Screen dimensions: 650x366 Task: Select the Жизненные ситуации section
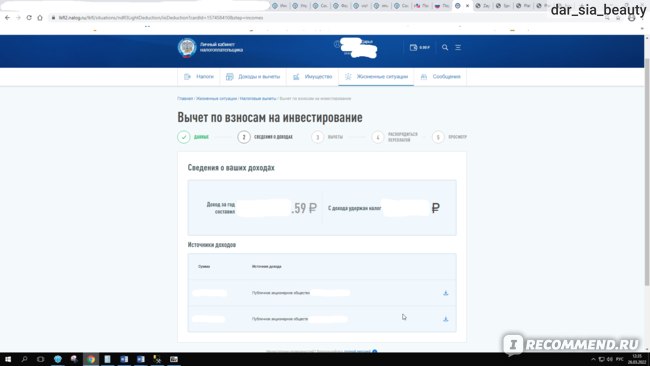click(x=376, y=77)
